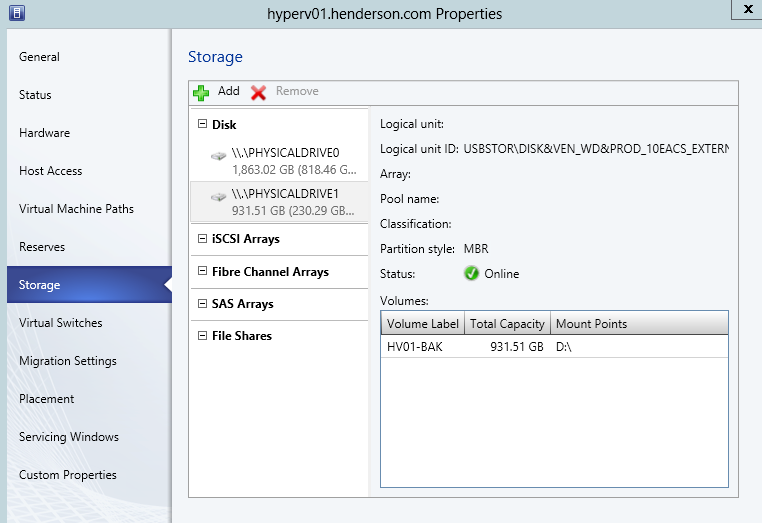
Task: Click the iSCSI Arrays heading
Action: point(245,239)
